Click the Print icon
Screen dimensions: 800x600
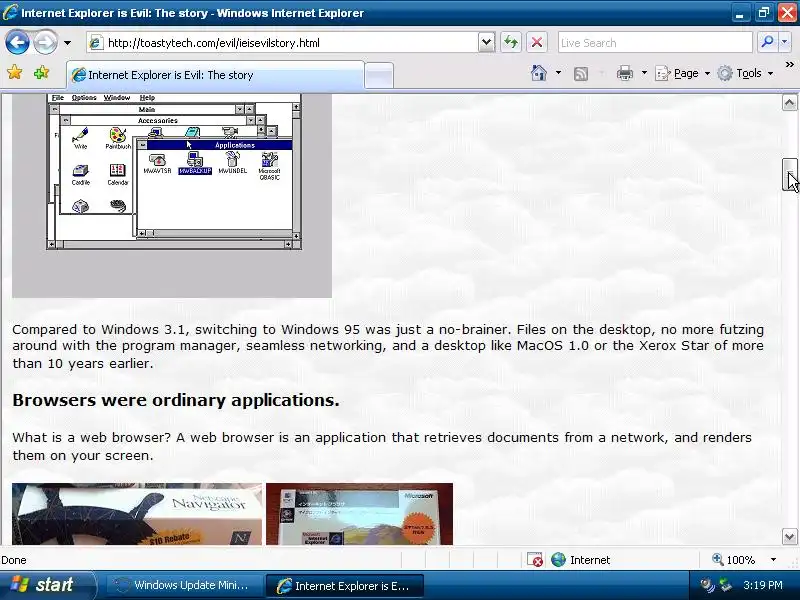point(624,73)
